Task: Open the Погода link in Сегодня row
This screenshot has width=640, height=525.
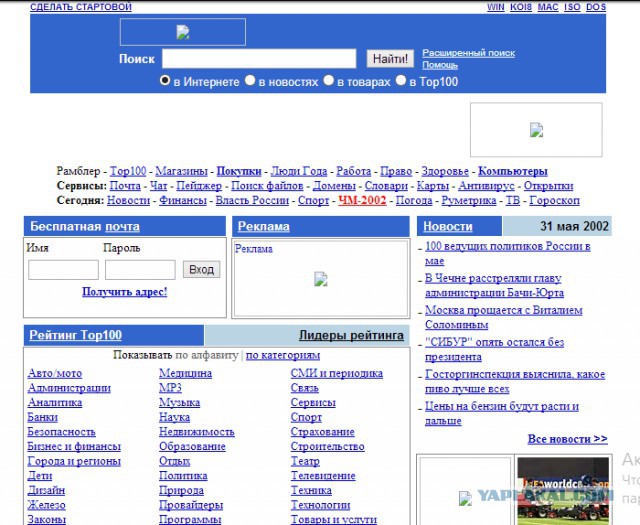Action: [x=414, y=200]
